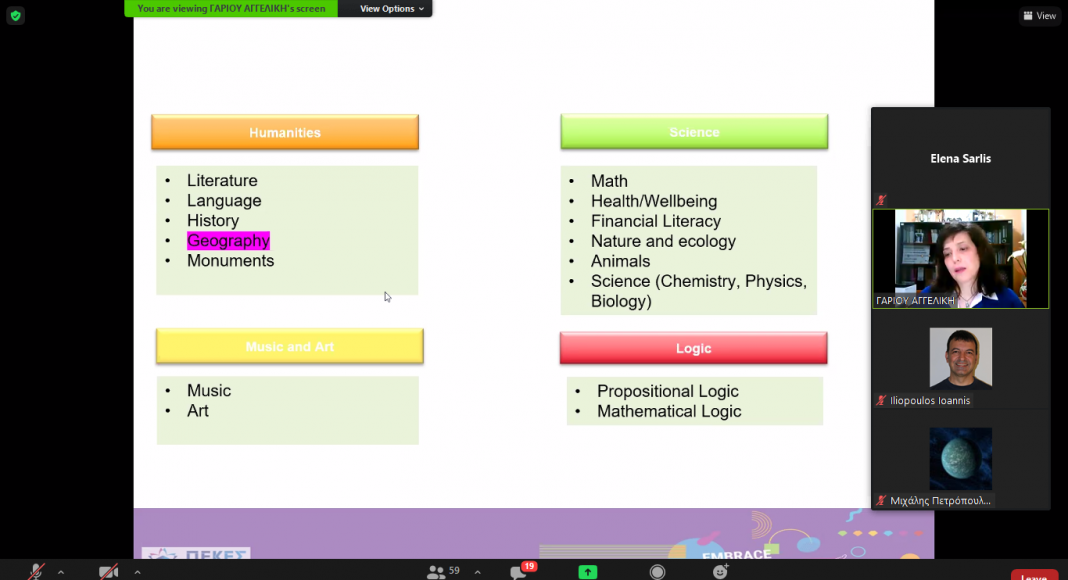Open the Reactions emoji icon
Image resolution: width=1068 pixels, height=580 pixels.
[720, 572]
